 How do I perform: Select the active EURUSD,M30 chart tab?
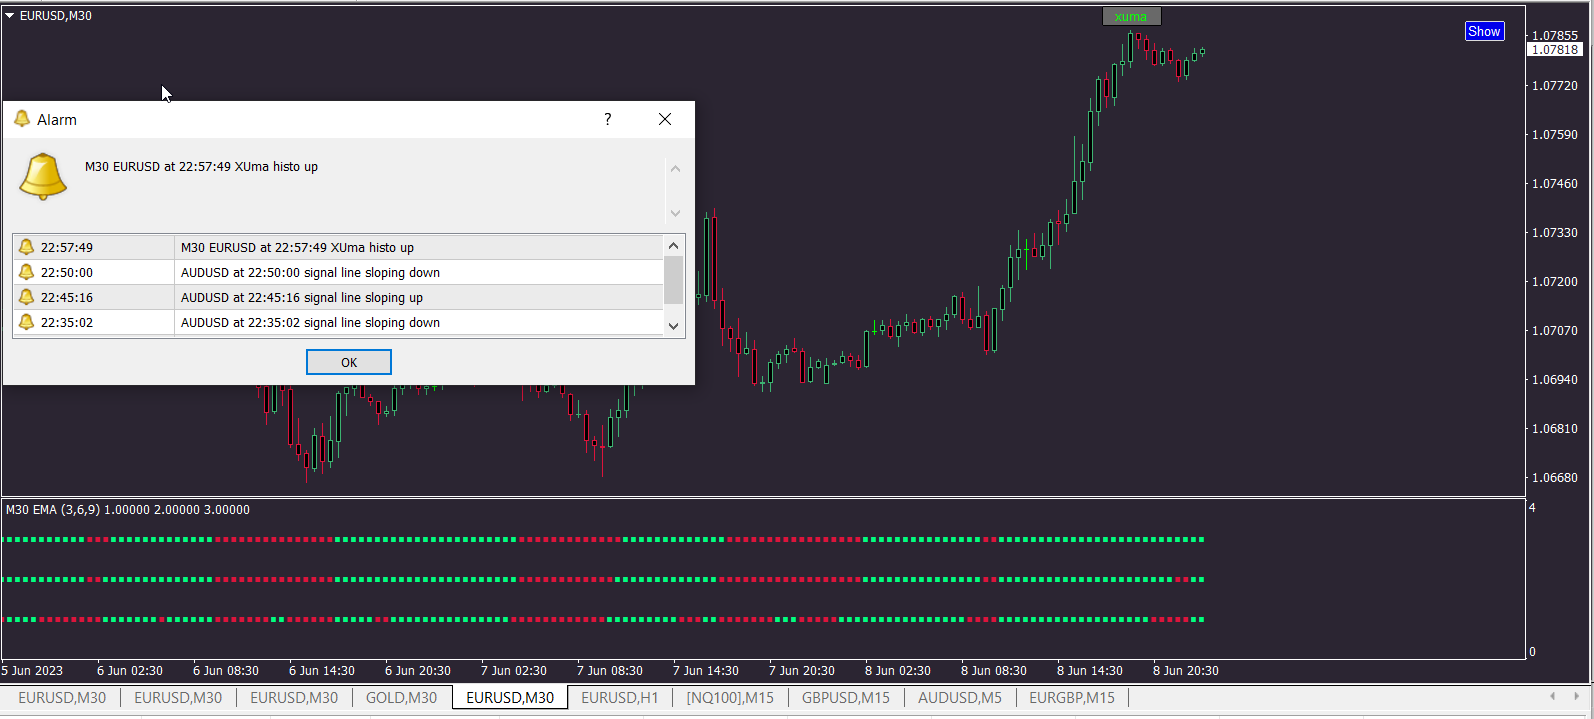point(510,698)
